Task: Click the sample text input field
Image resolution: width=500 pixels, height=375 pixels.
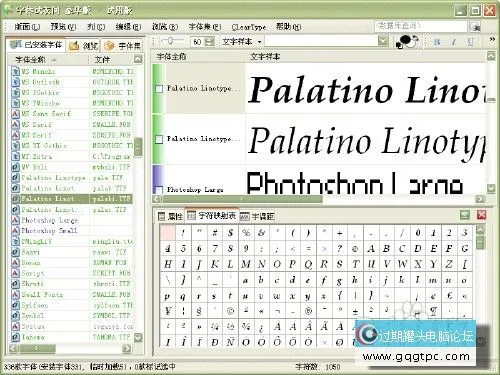Action: (x=322, y=41)
